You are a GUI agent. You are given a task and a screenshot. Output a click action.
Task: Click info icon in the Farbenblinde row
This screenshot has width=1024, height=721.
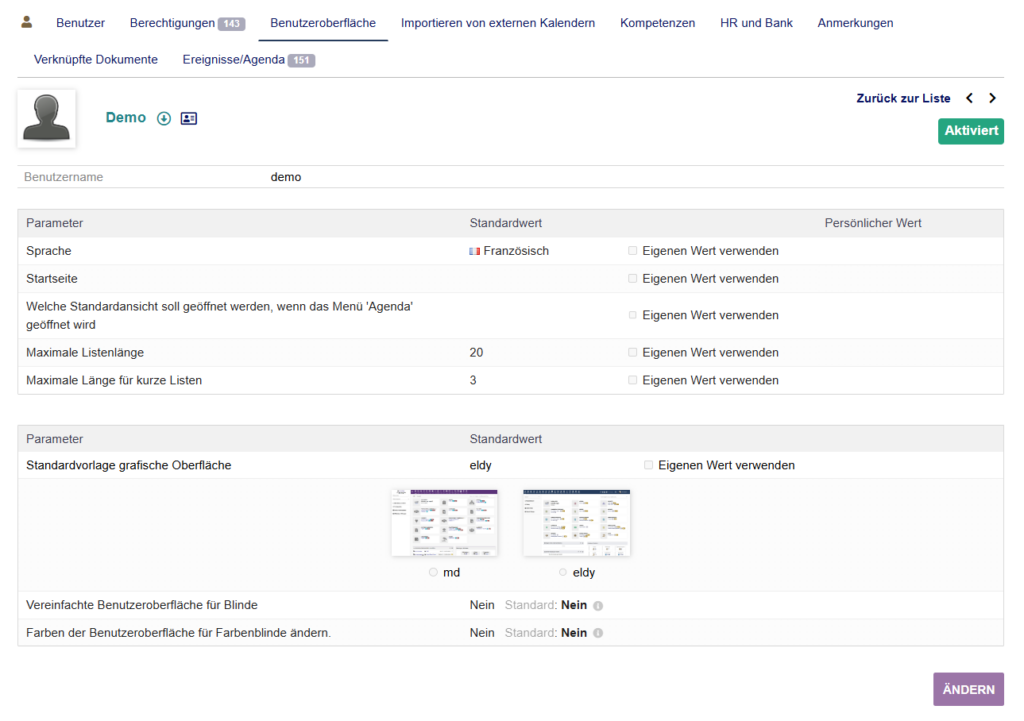[598, 633]
